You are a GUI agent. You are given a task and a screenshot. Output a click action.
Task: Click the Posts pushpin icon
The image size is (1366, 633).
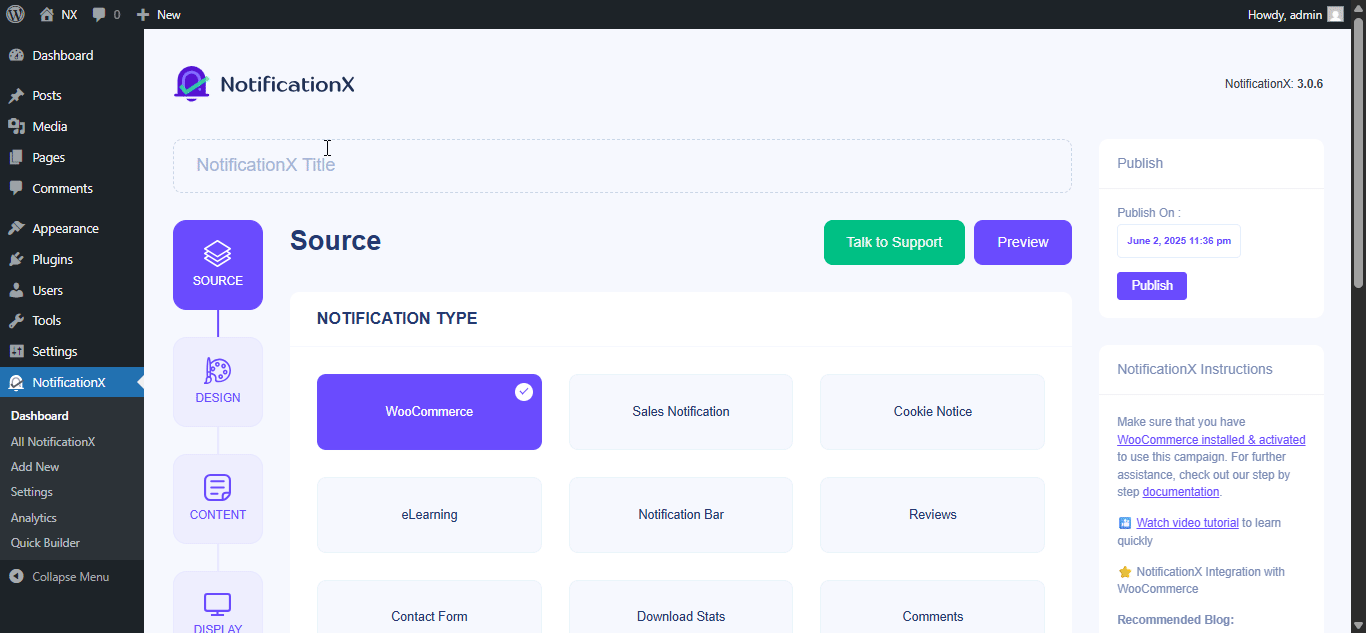pos(16,96)
